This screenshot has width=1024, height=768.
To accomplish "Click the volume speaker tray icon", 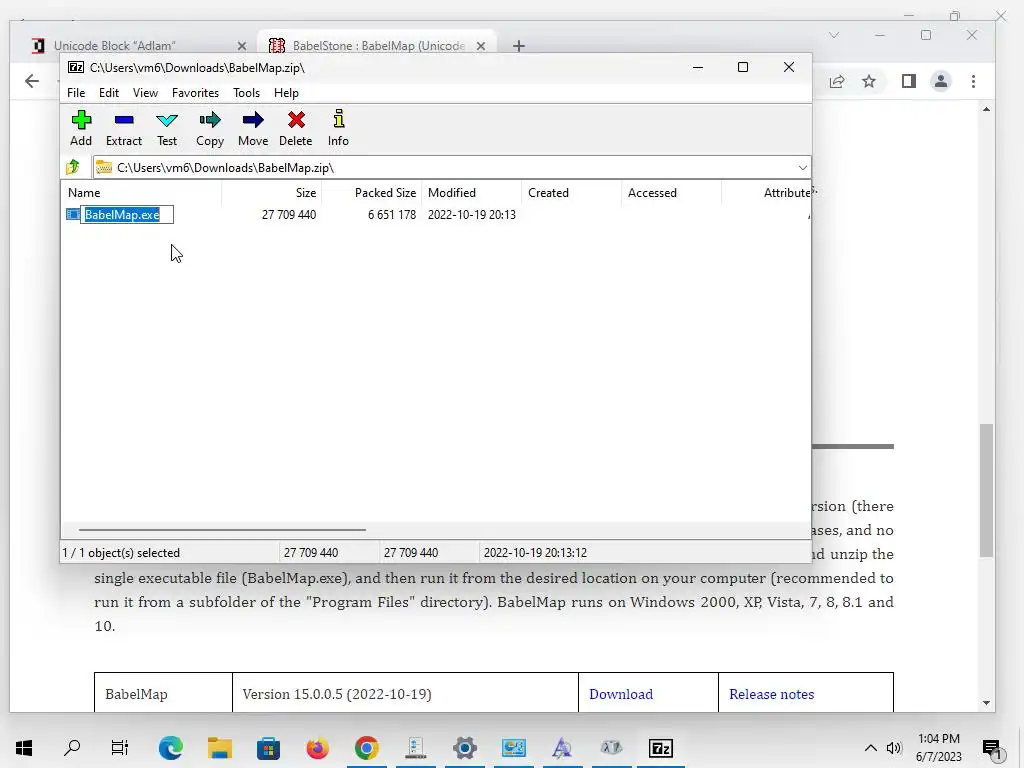I will pyautogui.click(x=893, y=748).
